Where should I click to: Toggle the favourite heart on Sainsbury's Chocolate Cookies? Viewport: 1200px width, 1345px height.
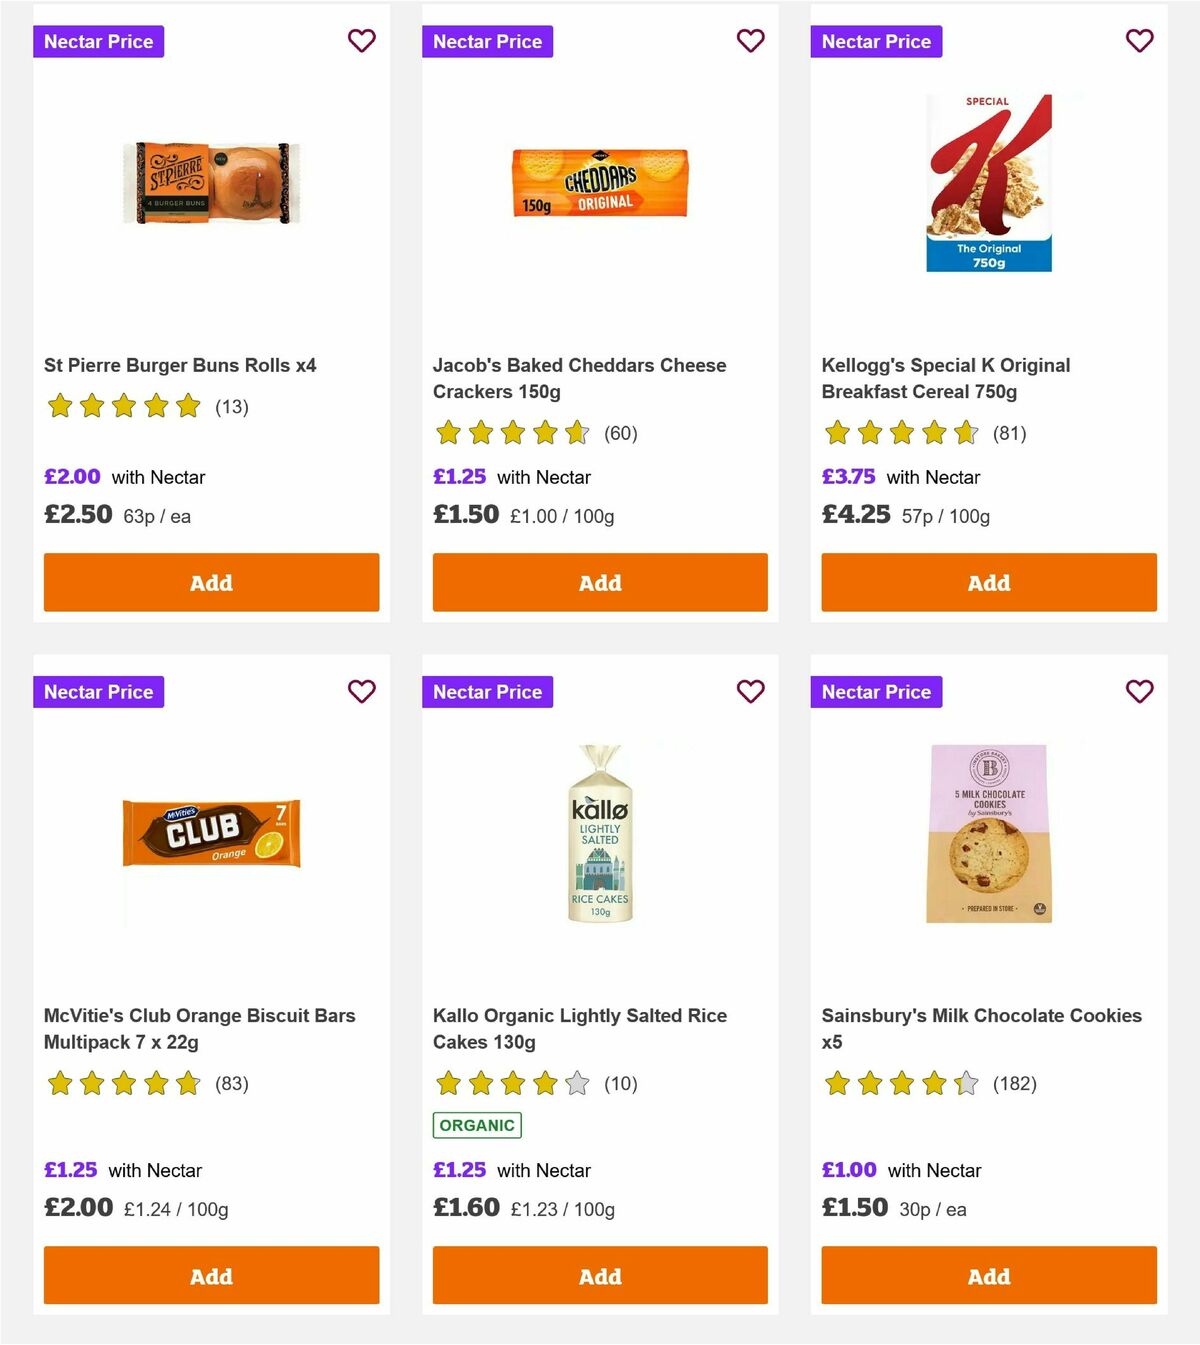1139,691
